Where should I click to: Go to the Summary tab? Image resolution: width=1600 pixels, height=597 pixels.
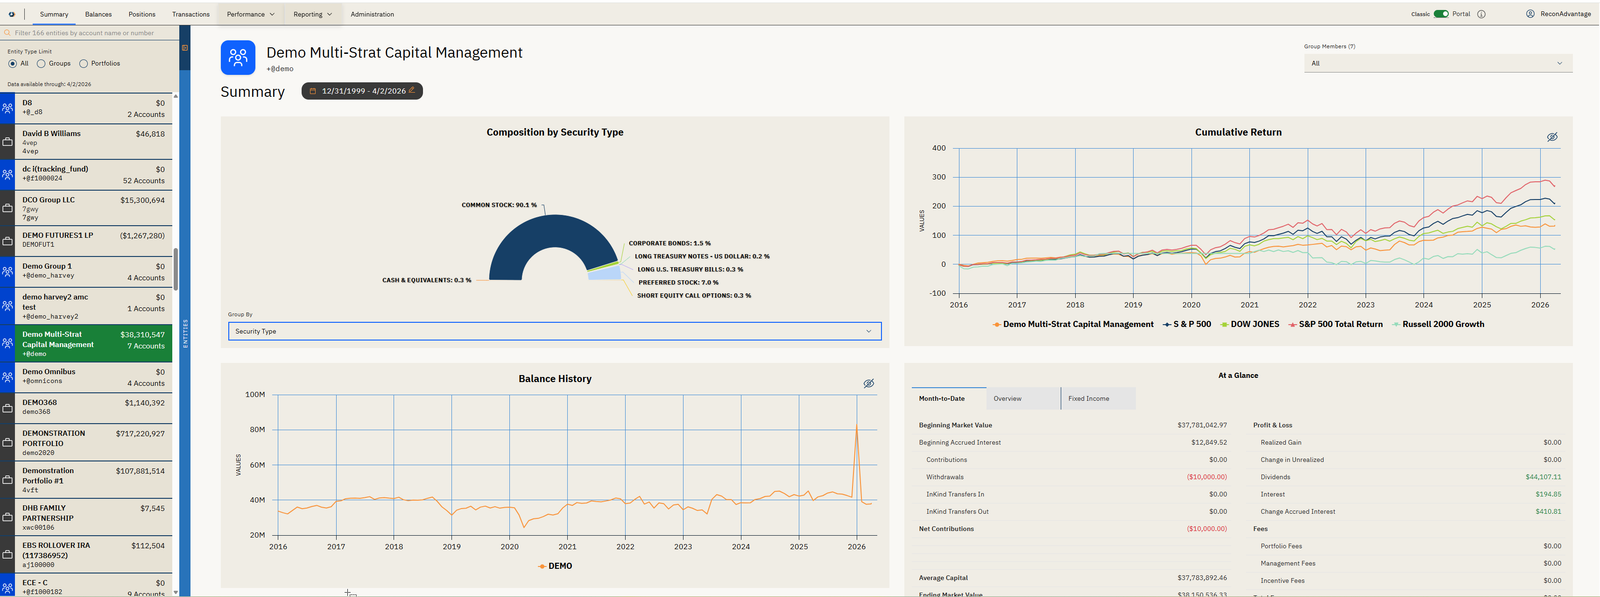pyautogui.click(x=54, y=14)
